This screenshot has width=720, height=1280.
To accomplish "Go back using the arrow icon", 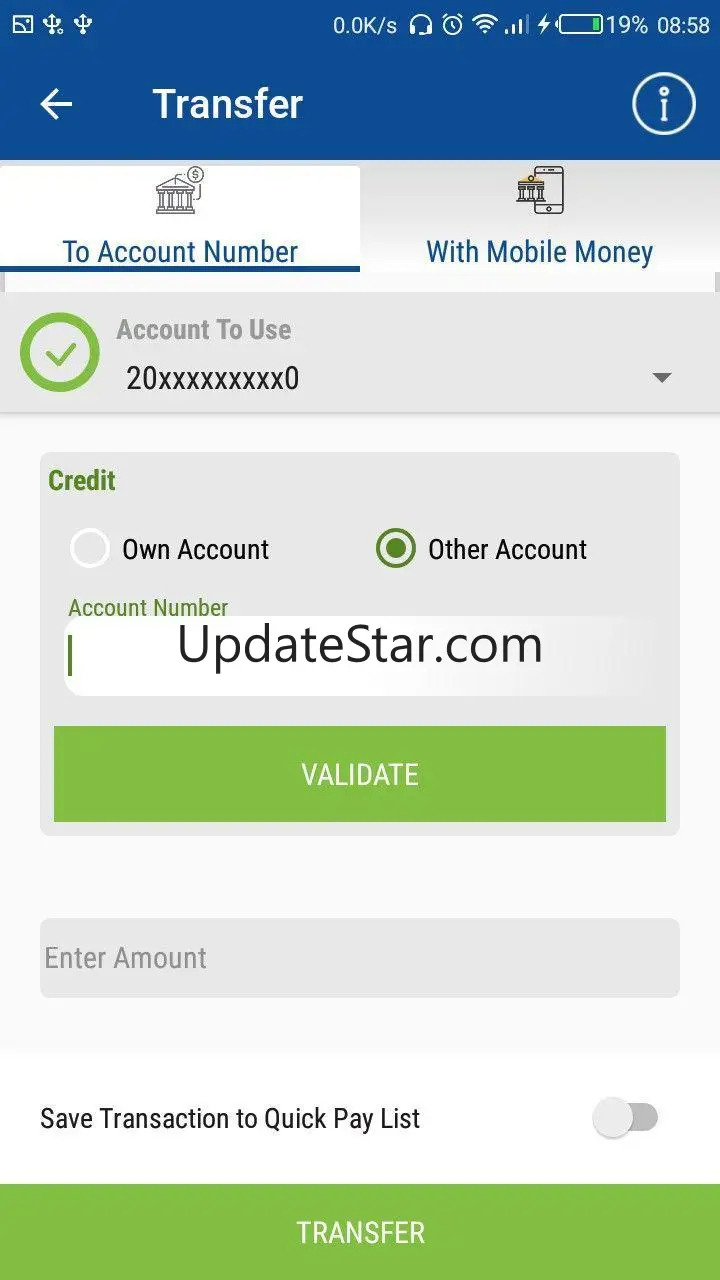I will 56,104.
